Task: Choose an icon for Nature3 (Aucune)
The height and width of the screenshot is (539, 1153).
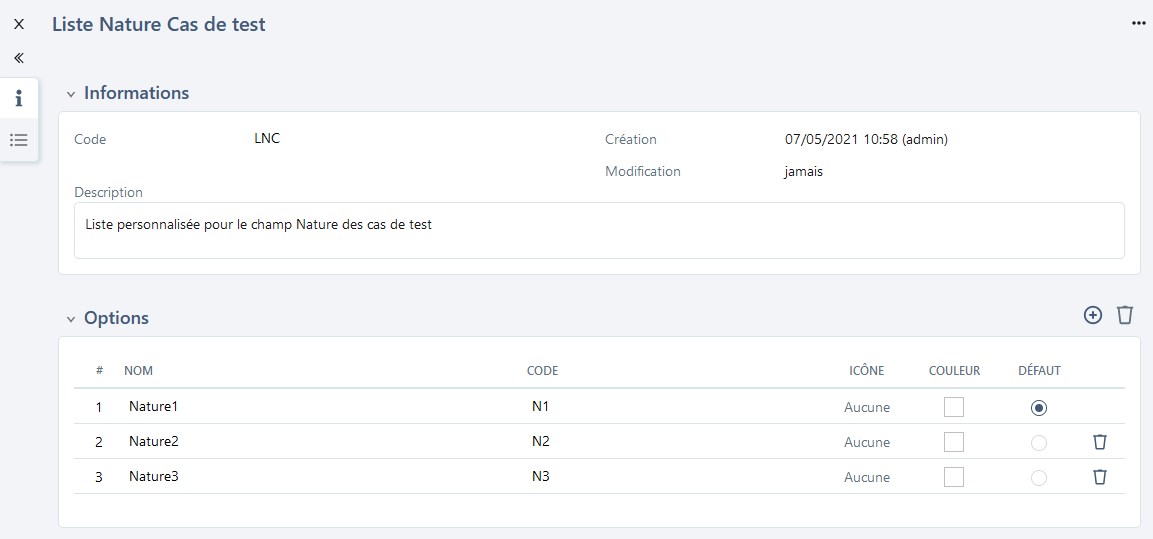Action: [867, 478]
